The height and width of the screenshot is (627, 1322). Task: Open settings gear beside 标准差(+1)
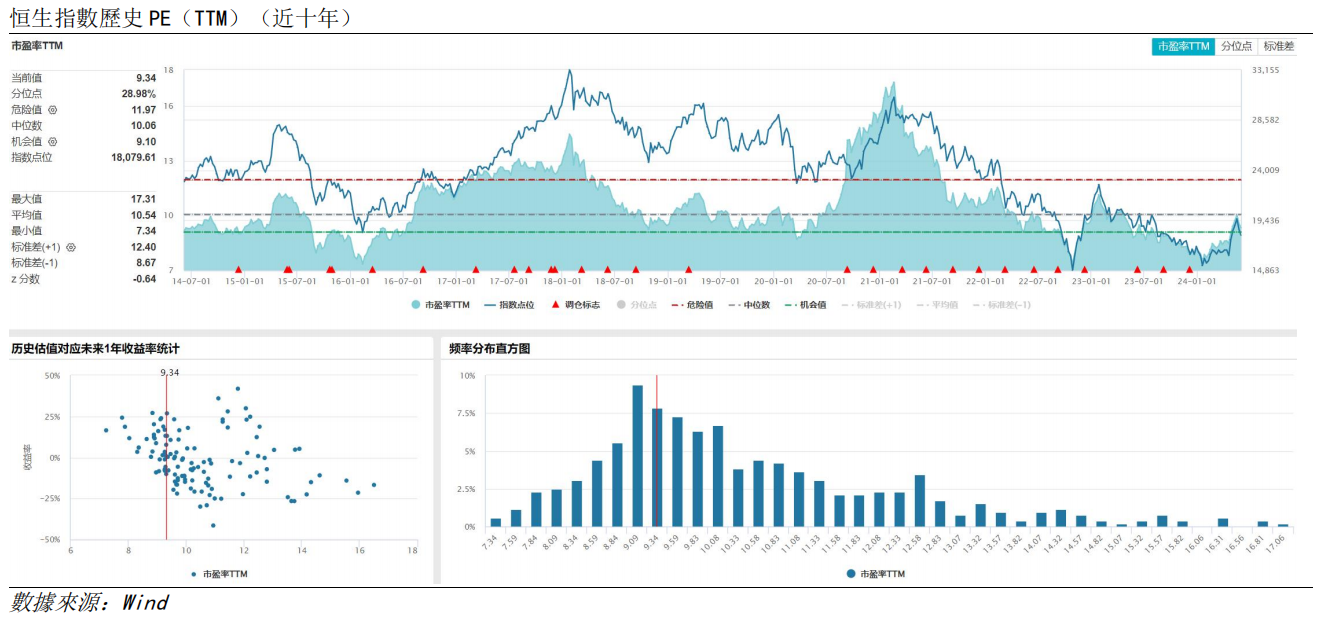point(71,247)
